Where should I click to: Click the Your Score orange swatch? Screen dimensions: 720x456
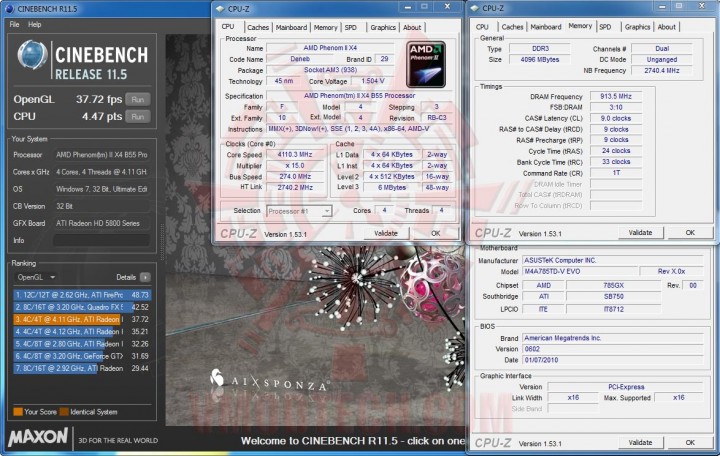coord(18,411)
